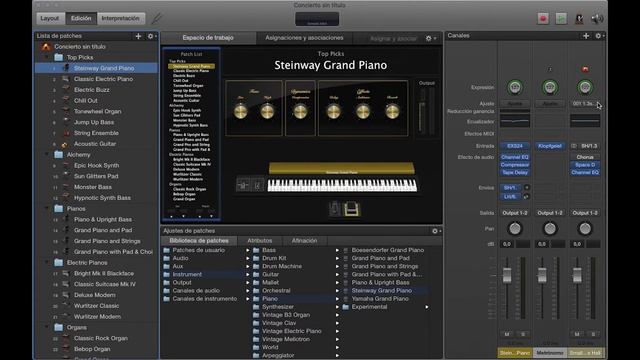Click the workspace on-screen piano keyboard
Image resolution: width=640 pixels, height=360 pixels.
coord(342,185)
